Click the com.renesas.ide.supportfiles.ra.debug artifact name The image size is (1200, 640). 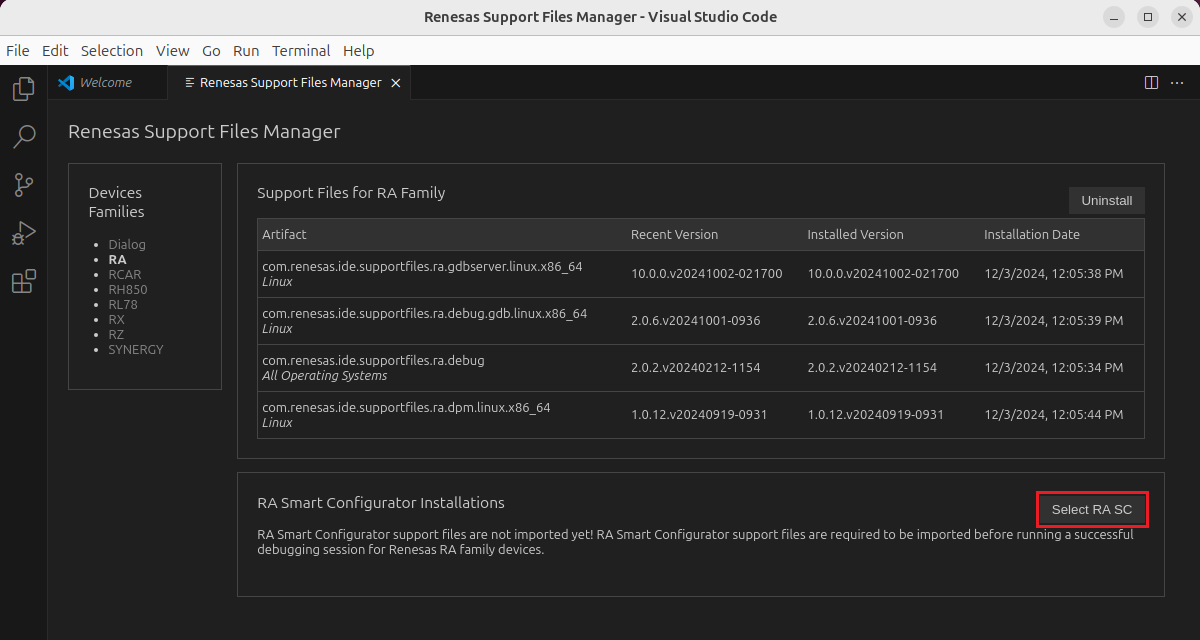coord(373,360)
